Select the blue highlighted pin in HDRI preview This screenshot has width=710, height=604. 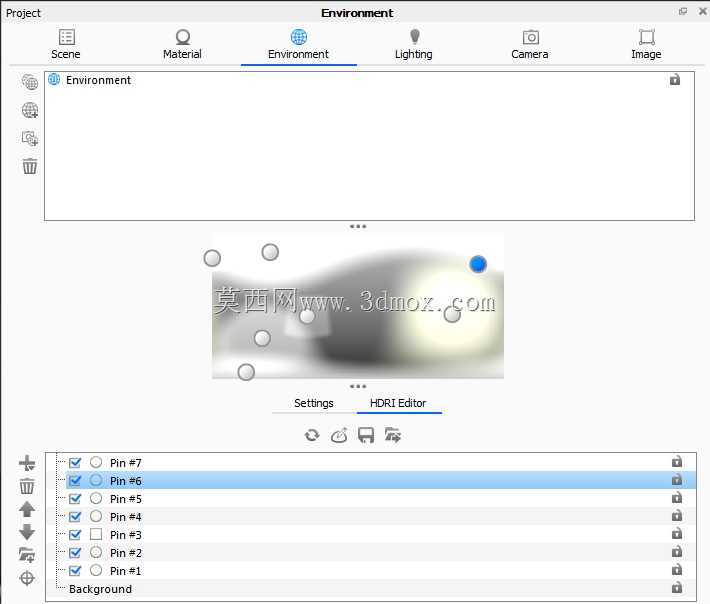tap(478, 264)
